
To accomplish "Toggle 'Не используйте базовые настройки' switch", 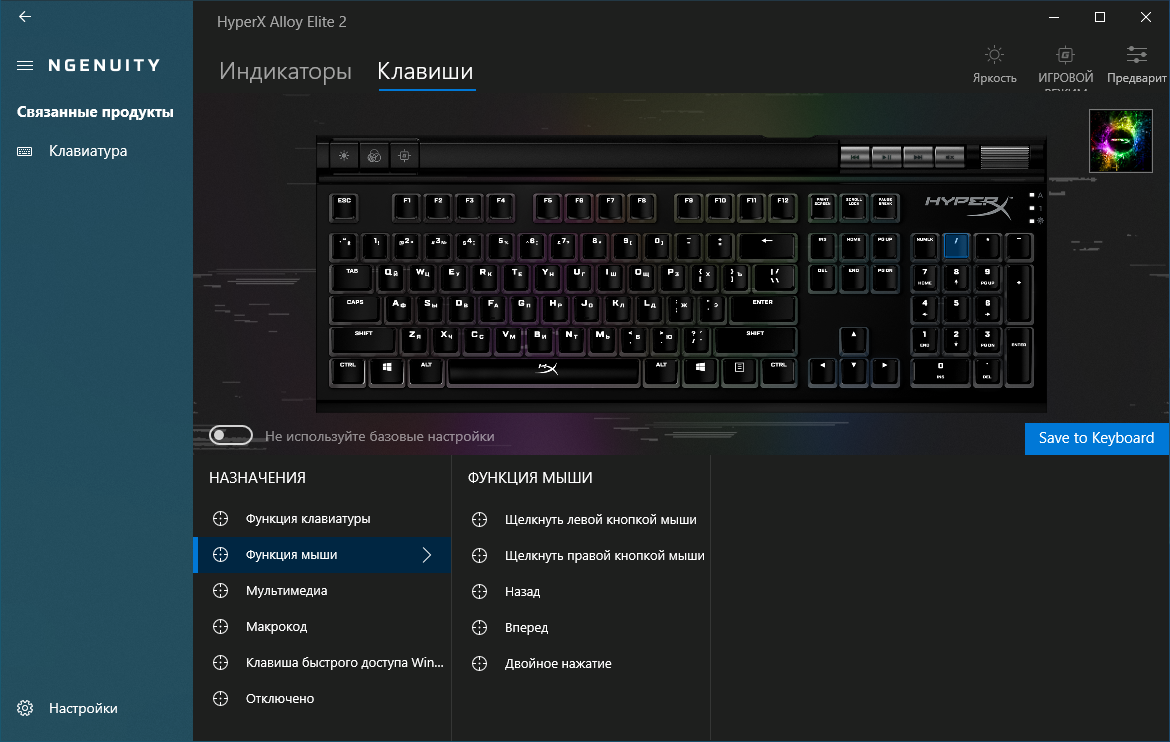I will (x=231, y=435).
